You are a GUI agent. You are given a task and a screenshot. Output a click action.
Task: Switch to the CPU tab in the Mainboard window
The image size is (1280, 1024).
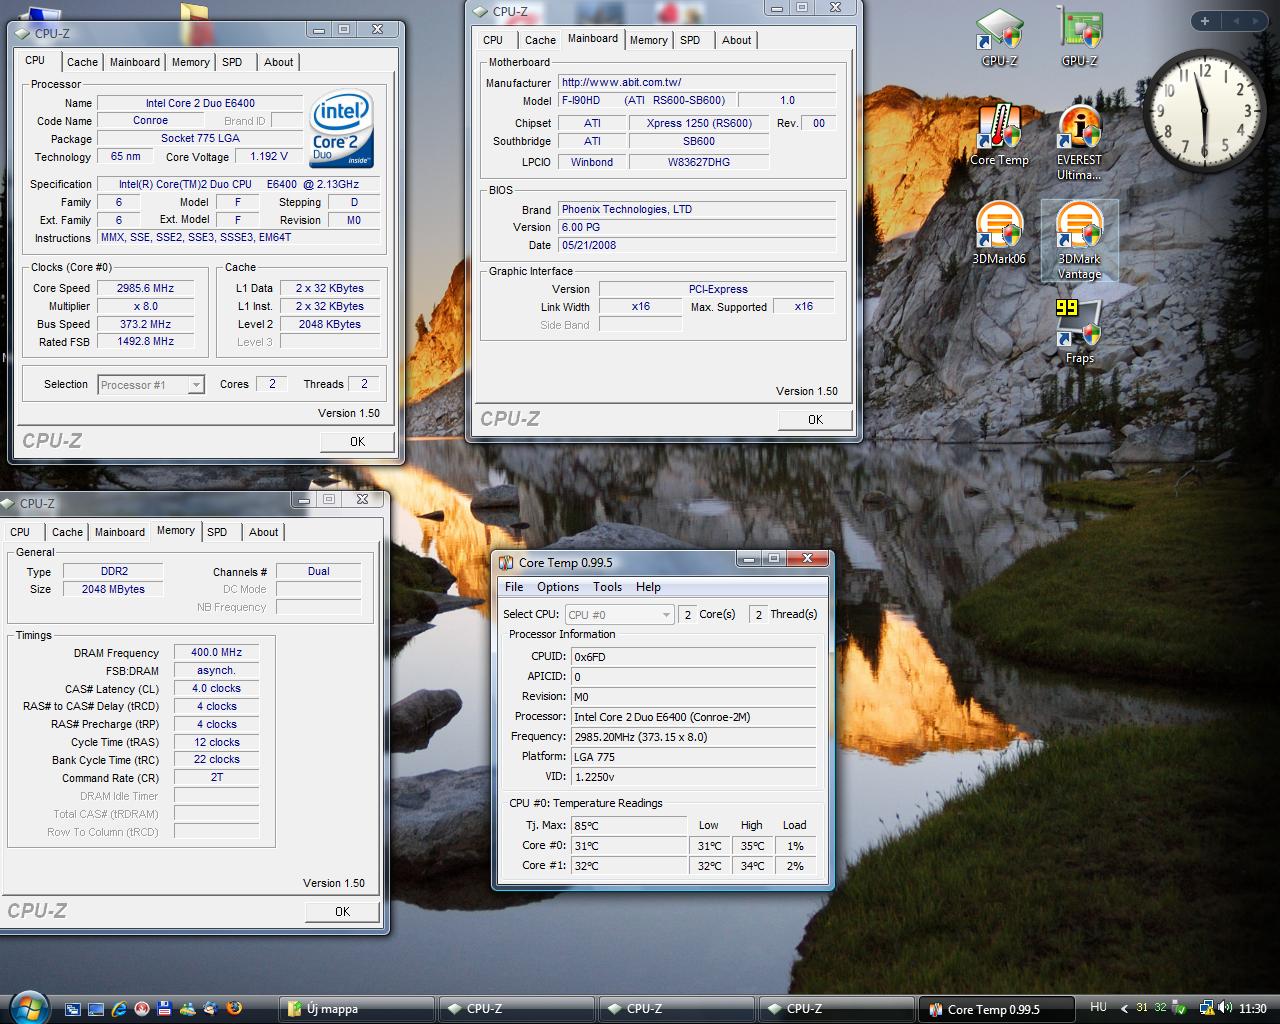coord(493,40)
